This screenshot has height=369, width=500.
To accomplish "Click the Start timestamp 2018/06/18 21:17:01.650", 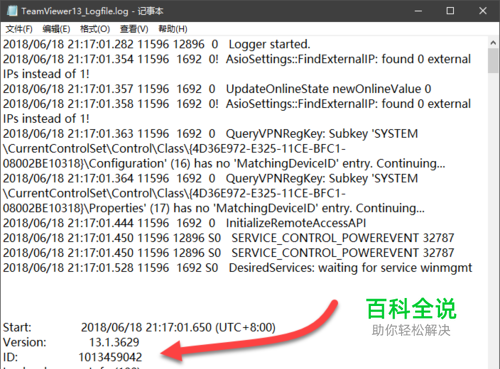I will click(x=146, y=328).
